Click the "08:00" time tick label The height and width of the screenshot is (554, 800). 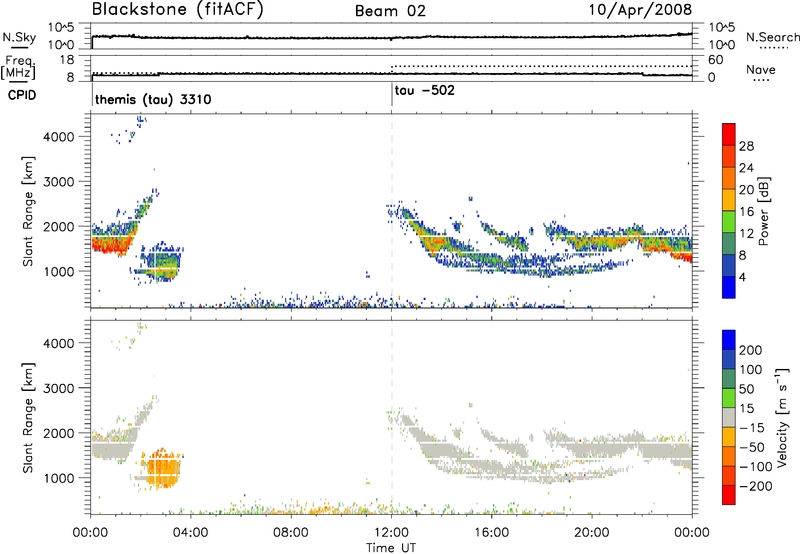(291, 533)
